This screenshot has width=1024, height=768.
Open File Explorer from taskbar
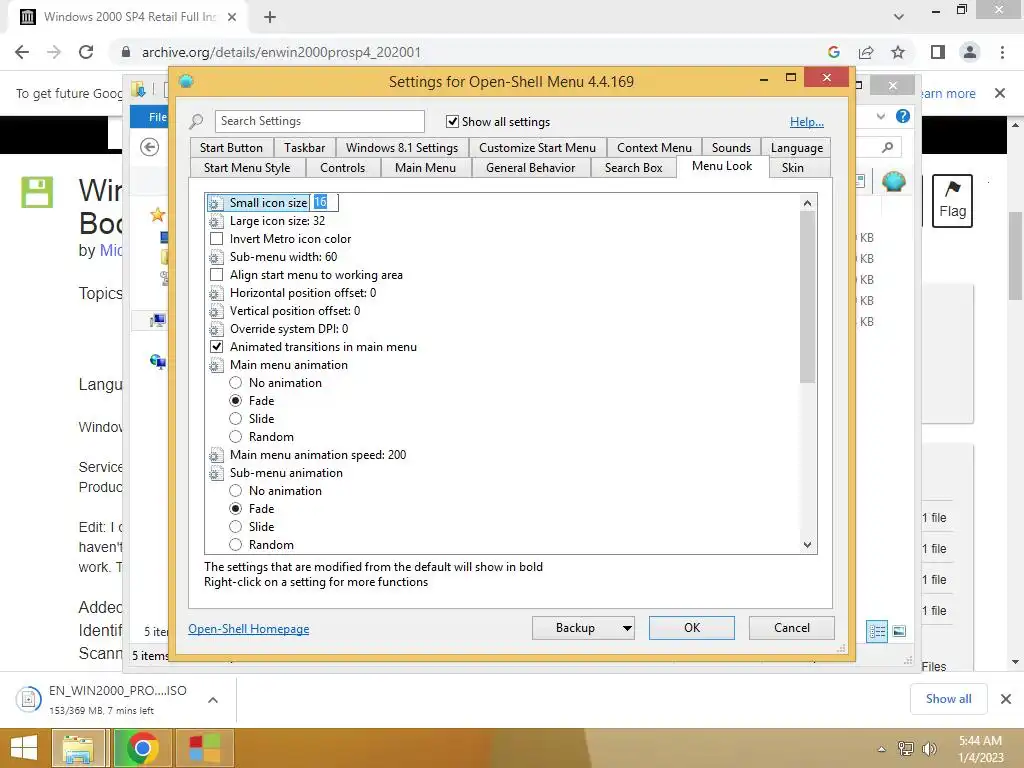coord(78,748)
